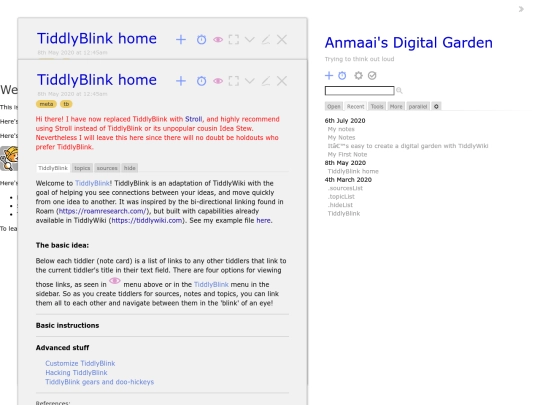Click the sidebar search input field
This screenshot has height=405, width=540.
[x=360, y=91]
